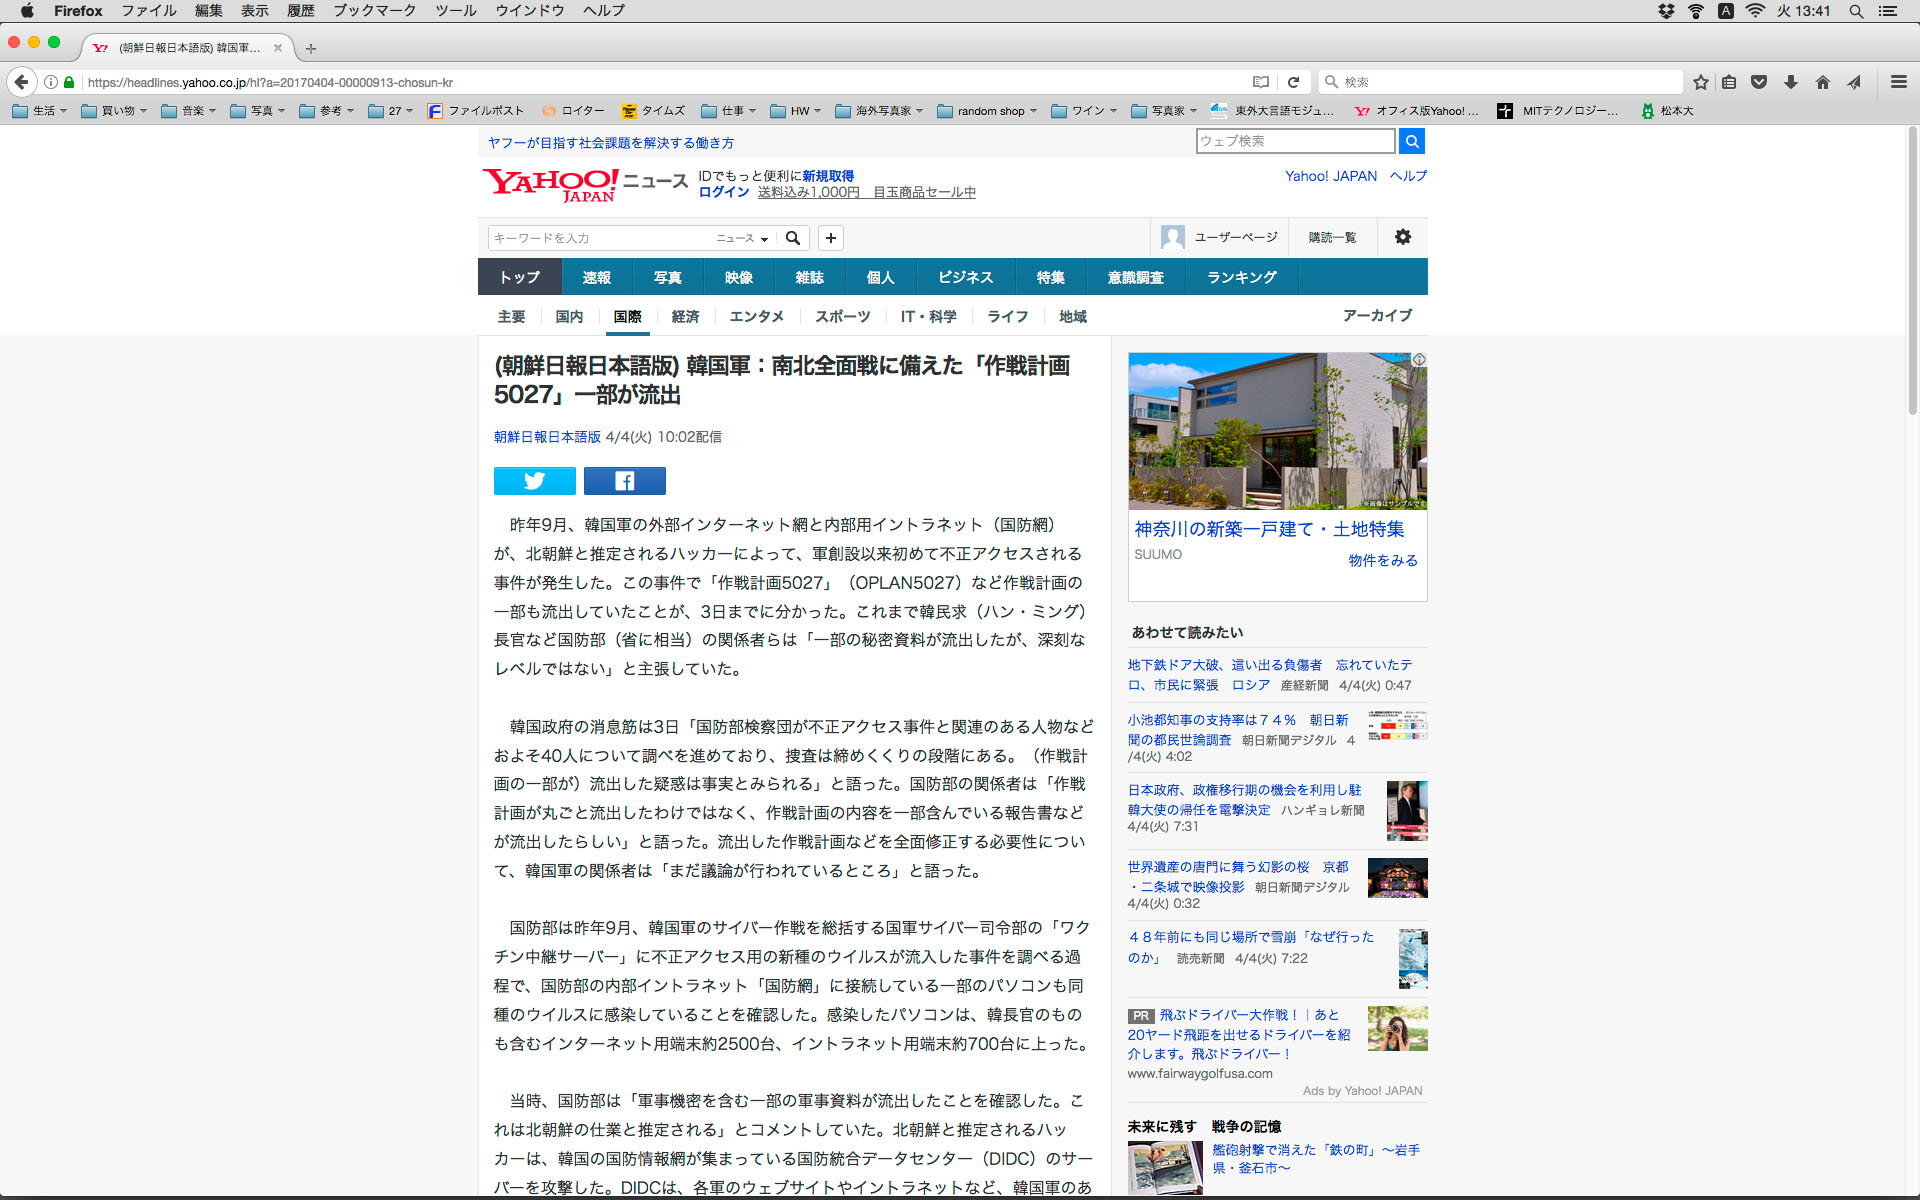Click the news keyword search magnifier icon
Image resolution: width=1920 pixels, height=1200 pixels.
[792, 238]
